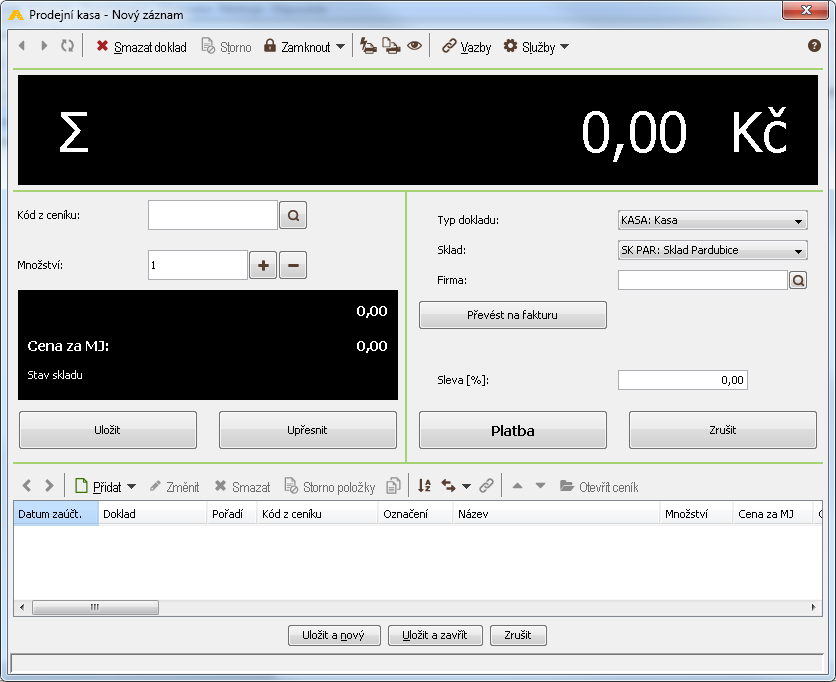
Task: Click Smazat in the items toolbar
Action: 242,486
